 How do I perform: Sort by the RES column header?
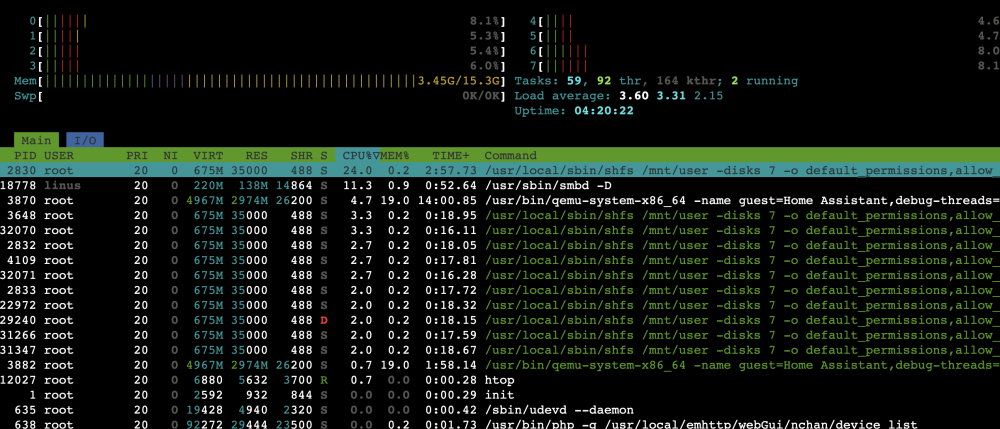pyautogui.click(x=256, y=156)
